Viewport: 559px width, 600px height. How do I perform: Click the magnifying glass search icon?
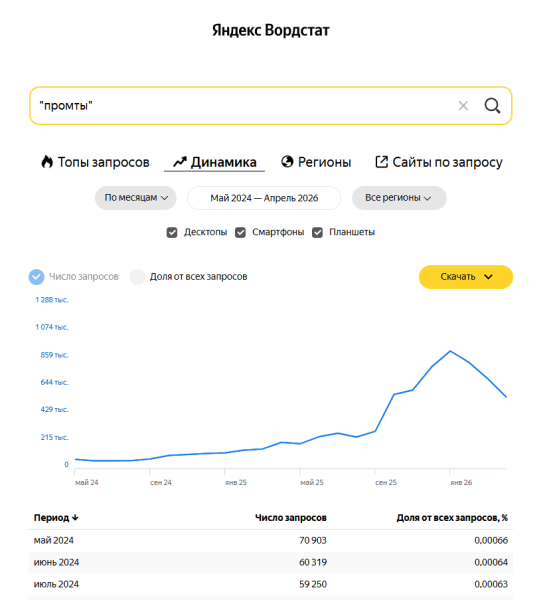click(x=492, y=106)
